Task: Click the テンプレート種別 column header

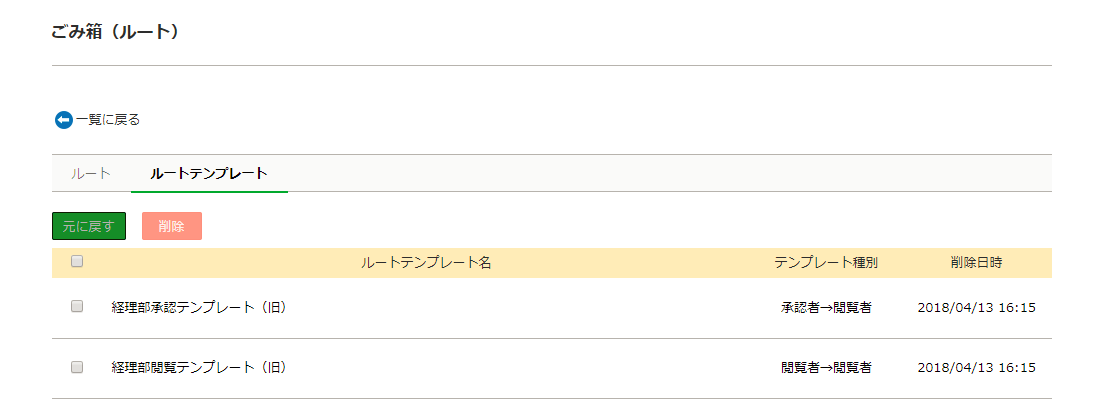Action: tap(826, 263)
